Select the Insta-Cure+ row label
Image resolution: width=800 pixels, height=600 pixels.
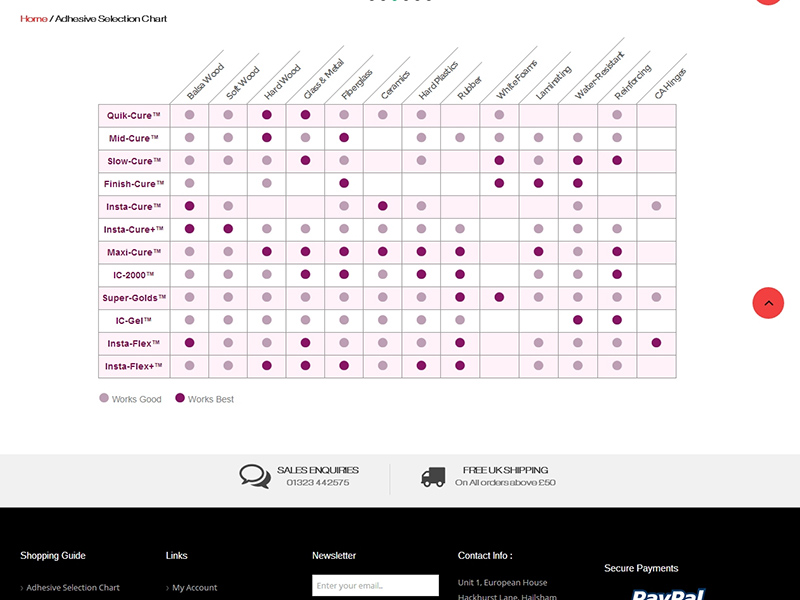(134, 230)
